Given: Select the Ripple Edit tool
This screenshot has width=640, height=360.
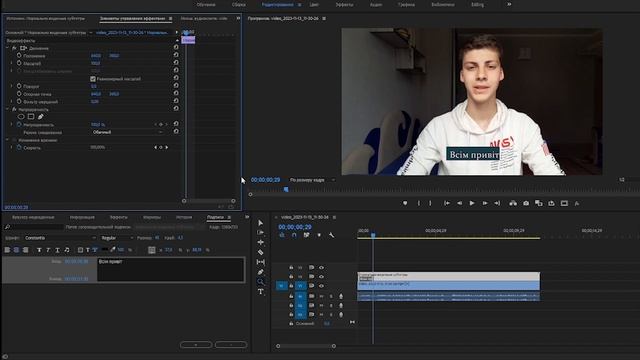Looking at the screenshot, I should (260, 242).
